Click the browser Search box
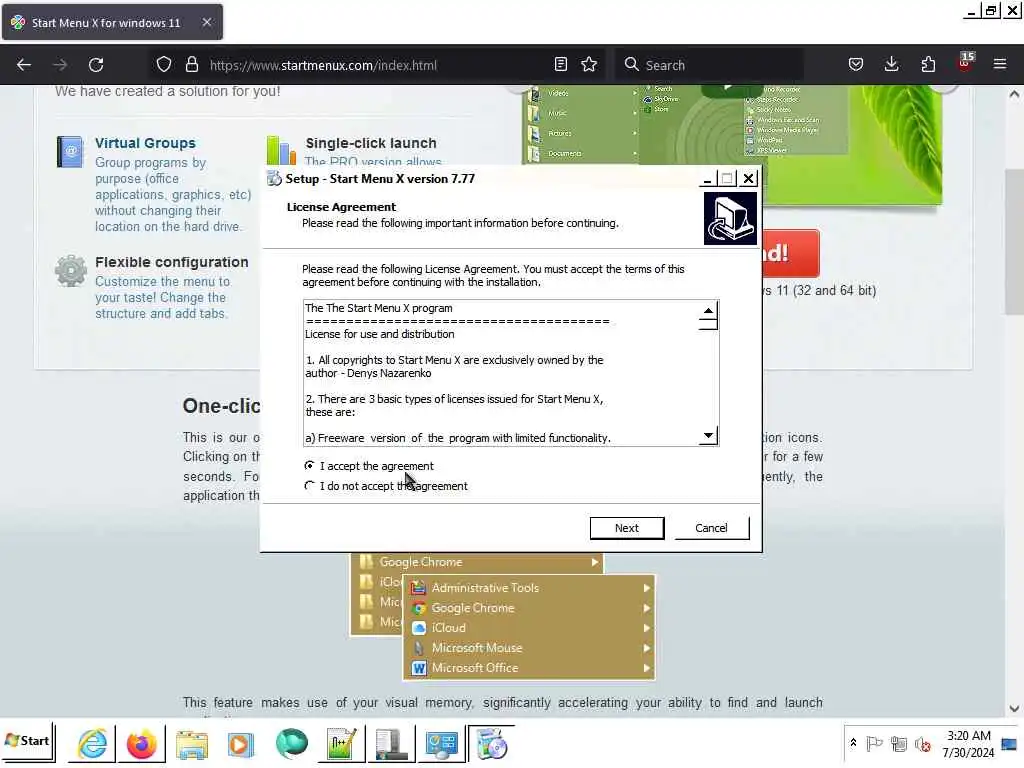 pos(709,65)
